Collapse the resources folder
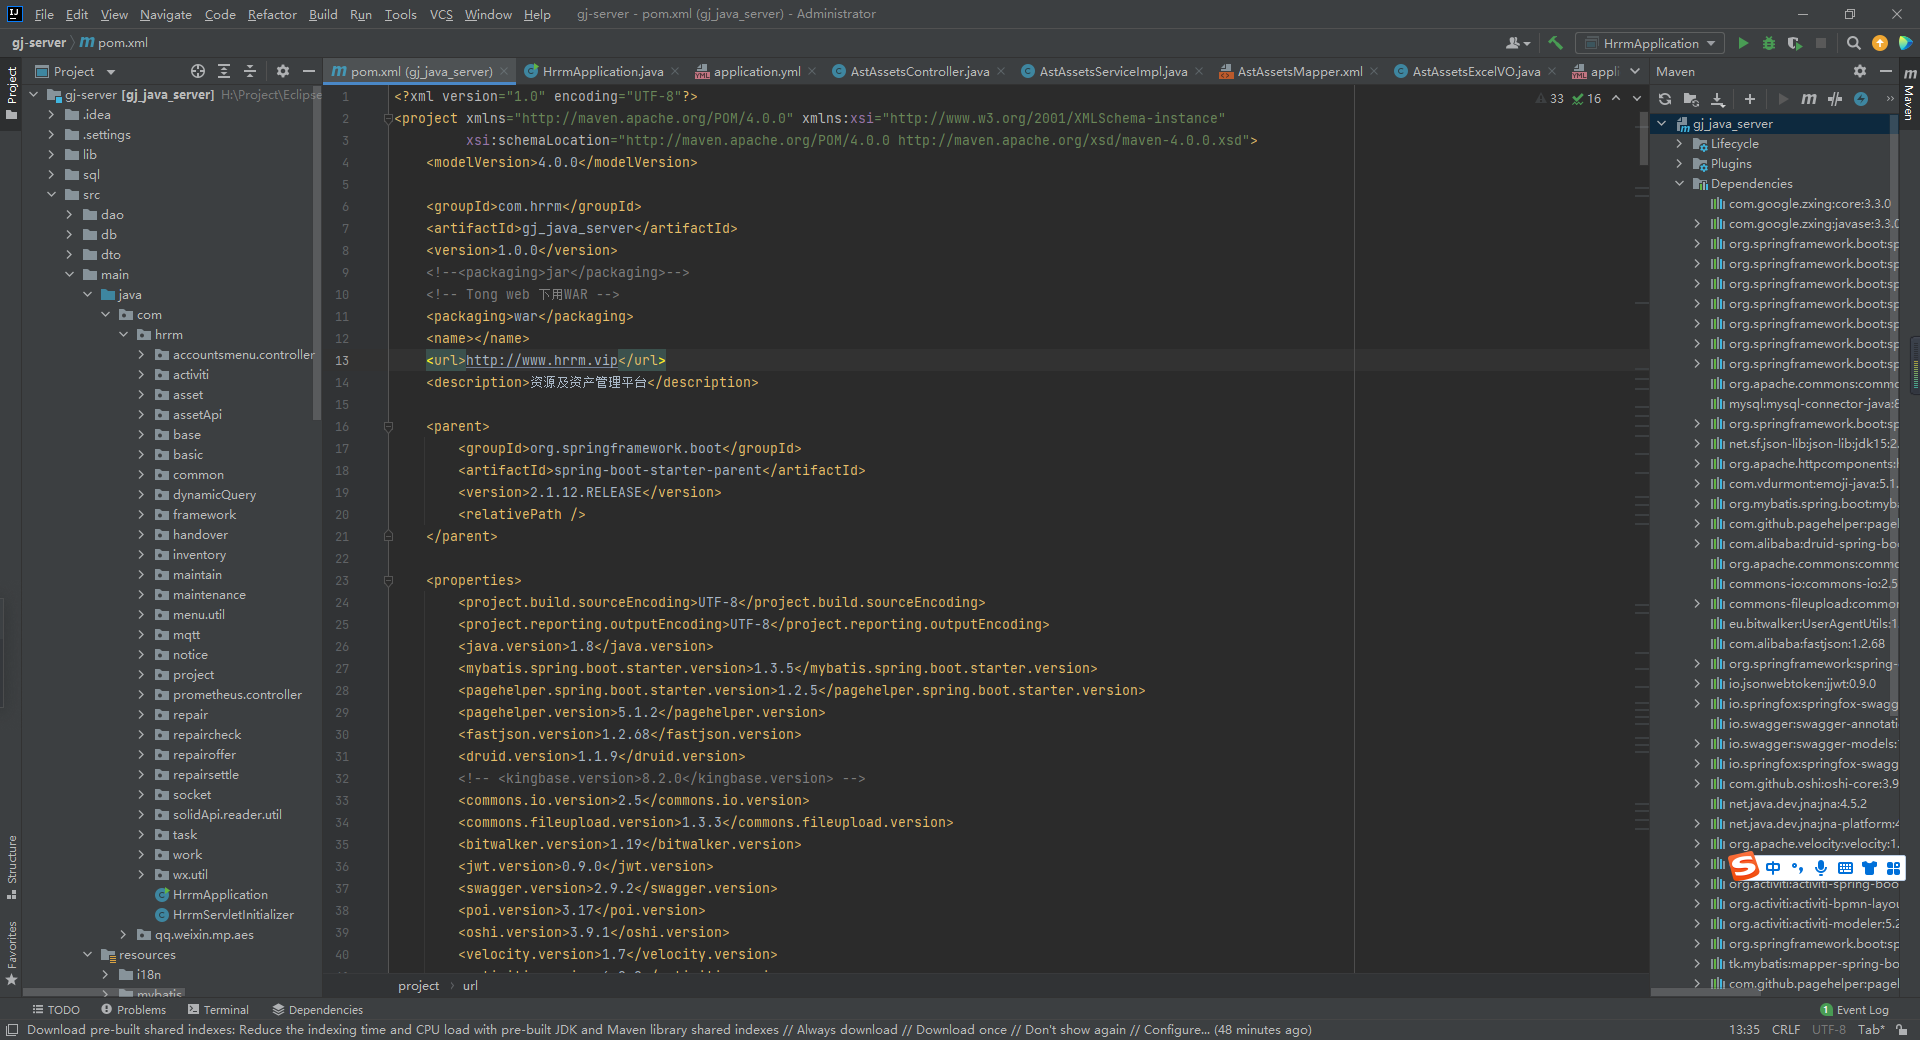 (87, 954)
